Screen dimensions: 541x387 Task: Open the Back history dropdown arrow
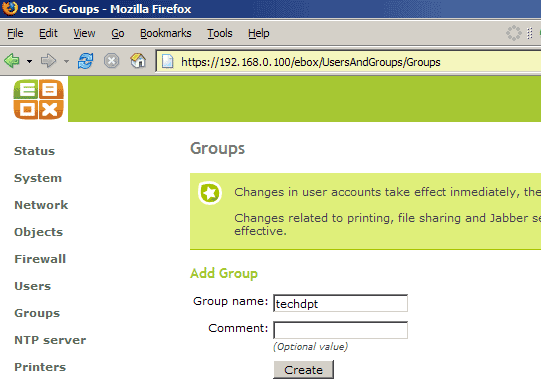click(x=30, y=62)
